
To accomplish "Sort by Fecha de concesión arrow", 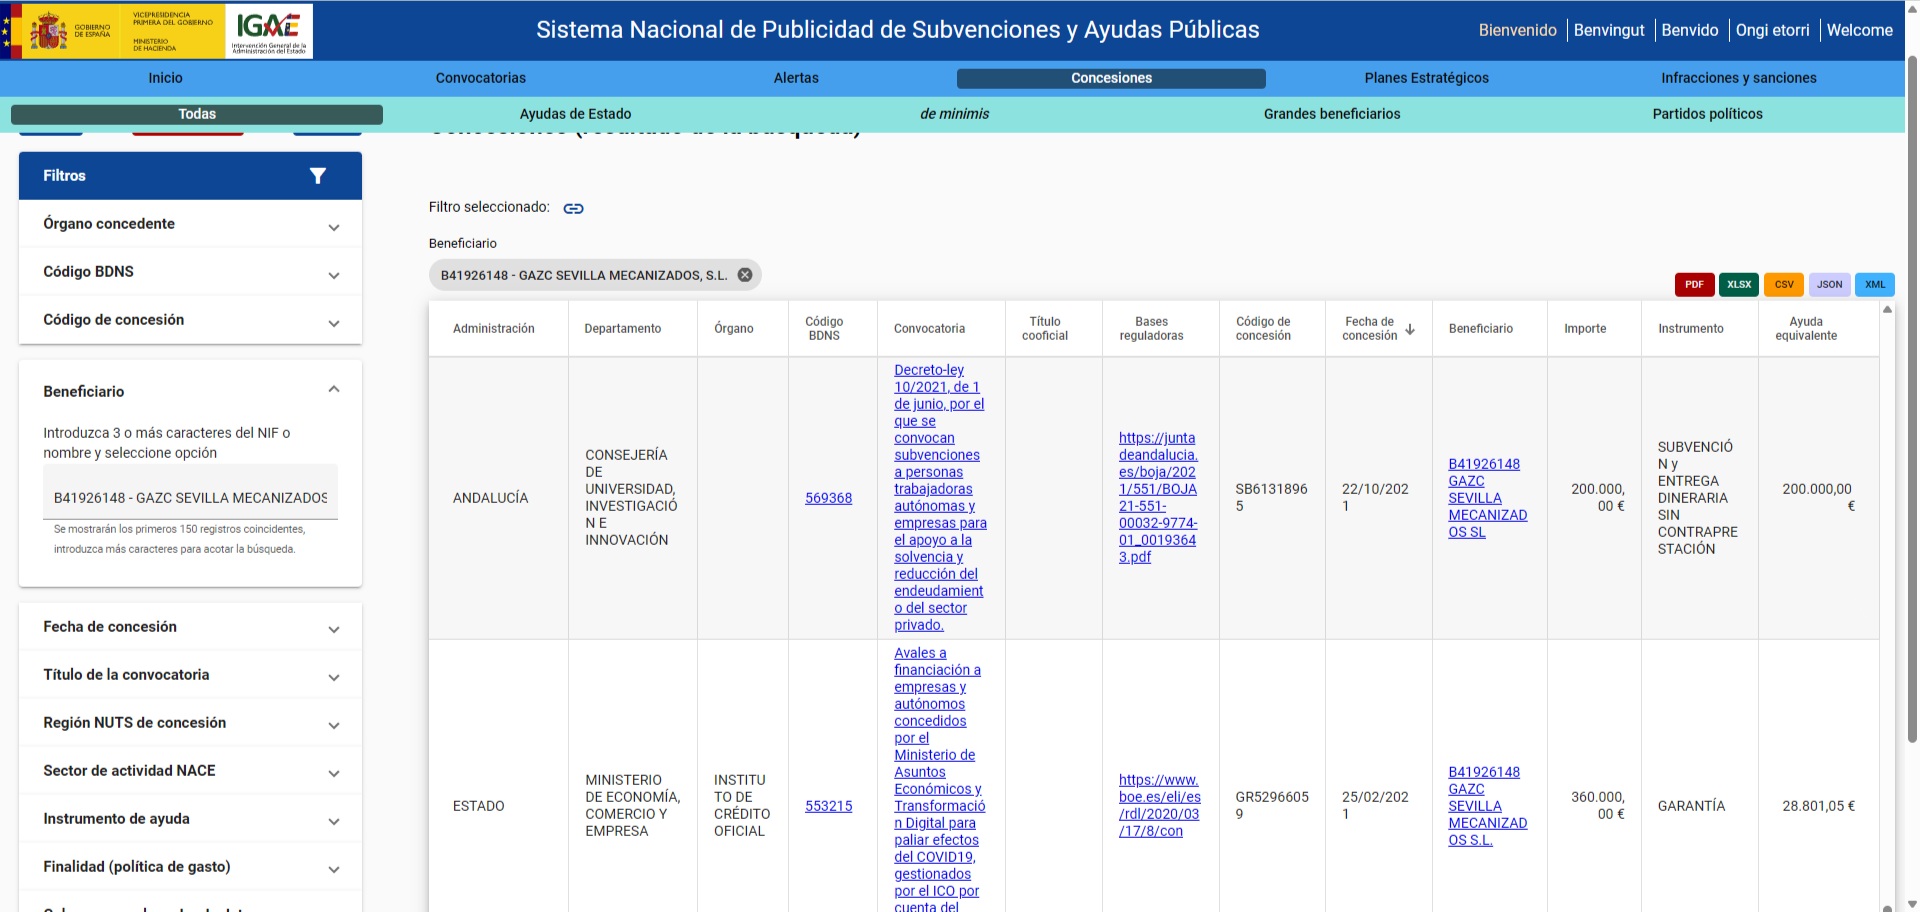I will (x=1410, y=329).
